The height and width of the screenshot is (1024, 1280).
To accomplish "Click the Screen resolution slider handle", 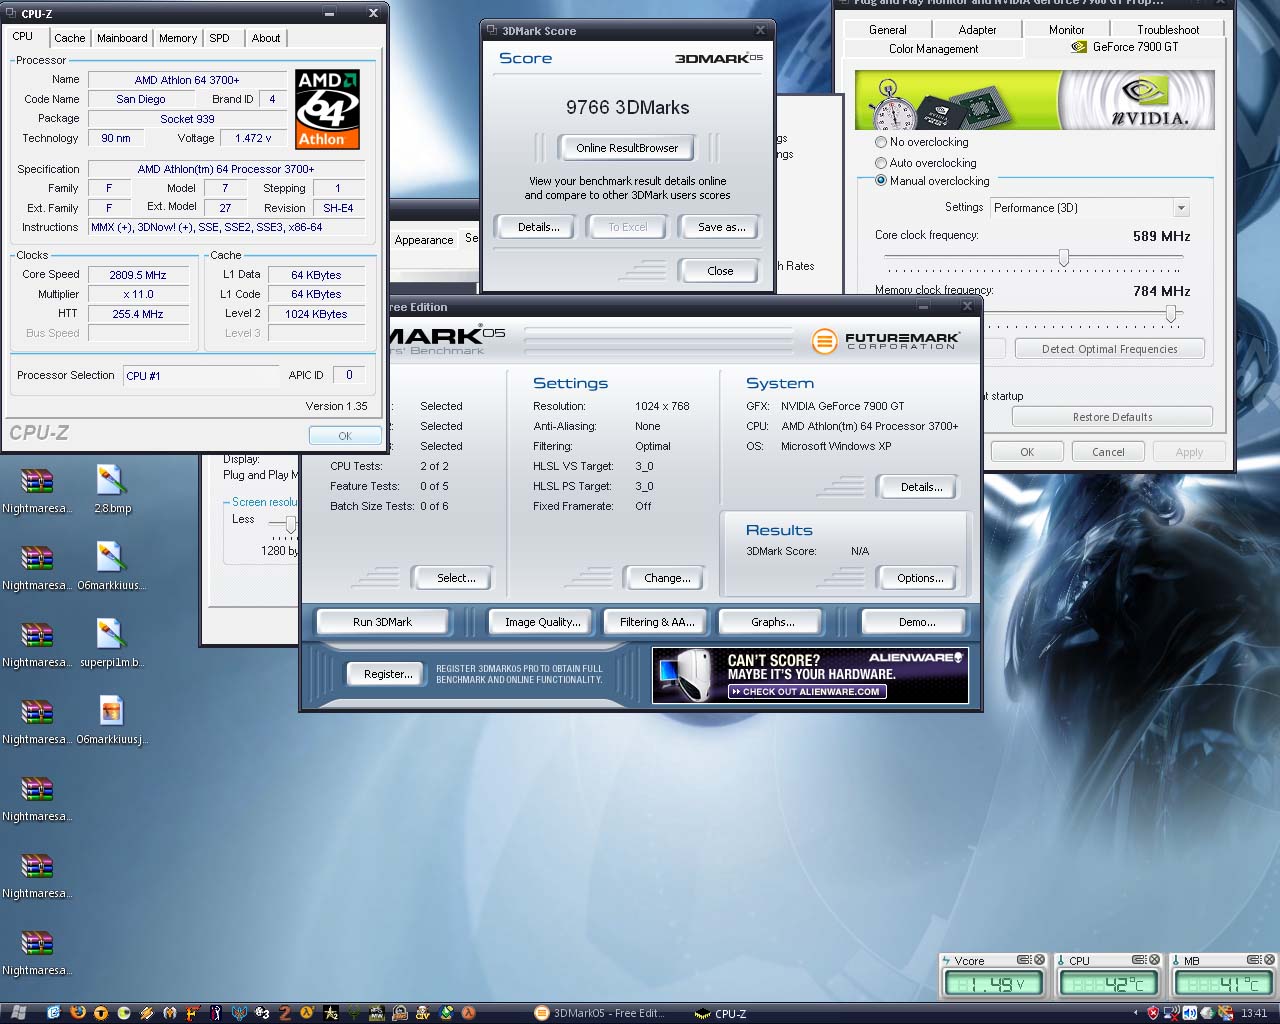I will 291,524.
